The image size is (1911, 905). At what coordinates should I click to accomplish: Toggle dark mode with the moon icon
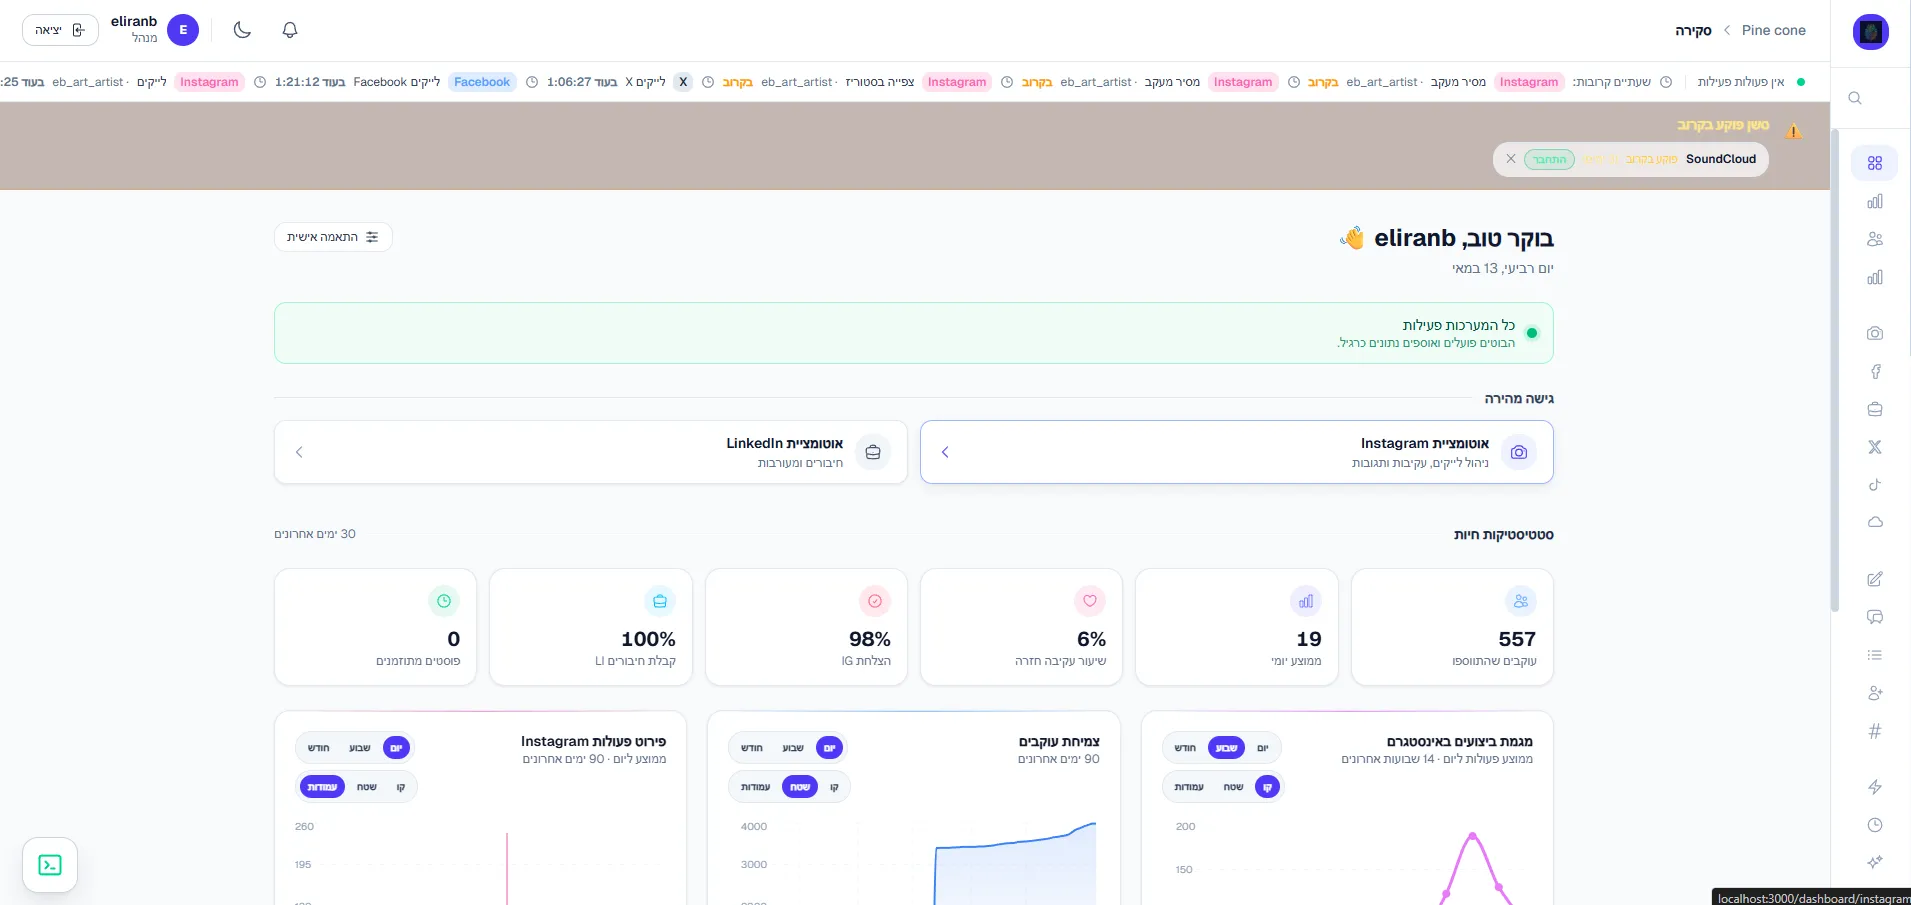coord(242,30)
